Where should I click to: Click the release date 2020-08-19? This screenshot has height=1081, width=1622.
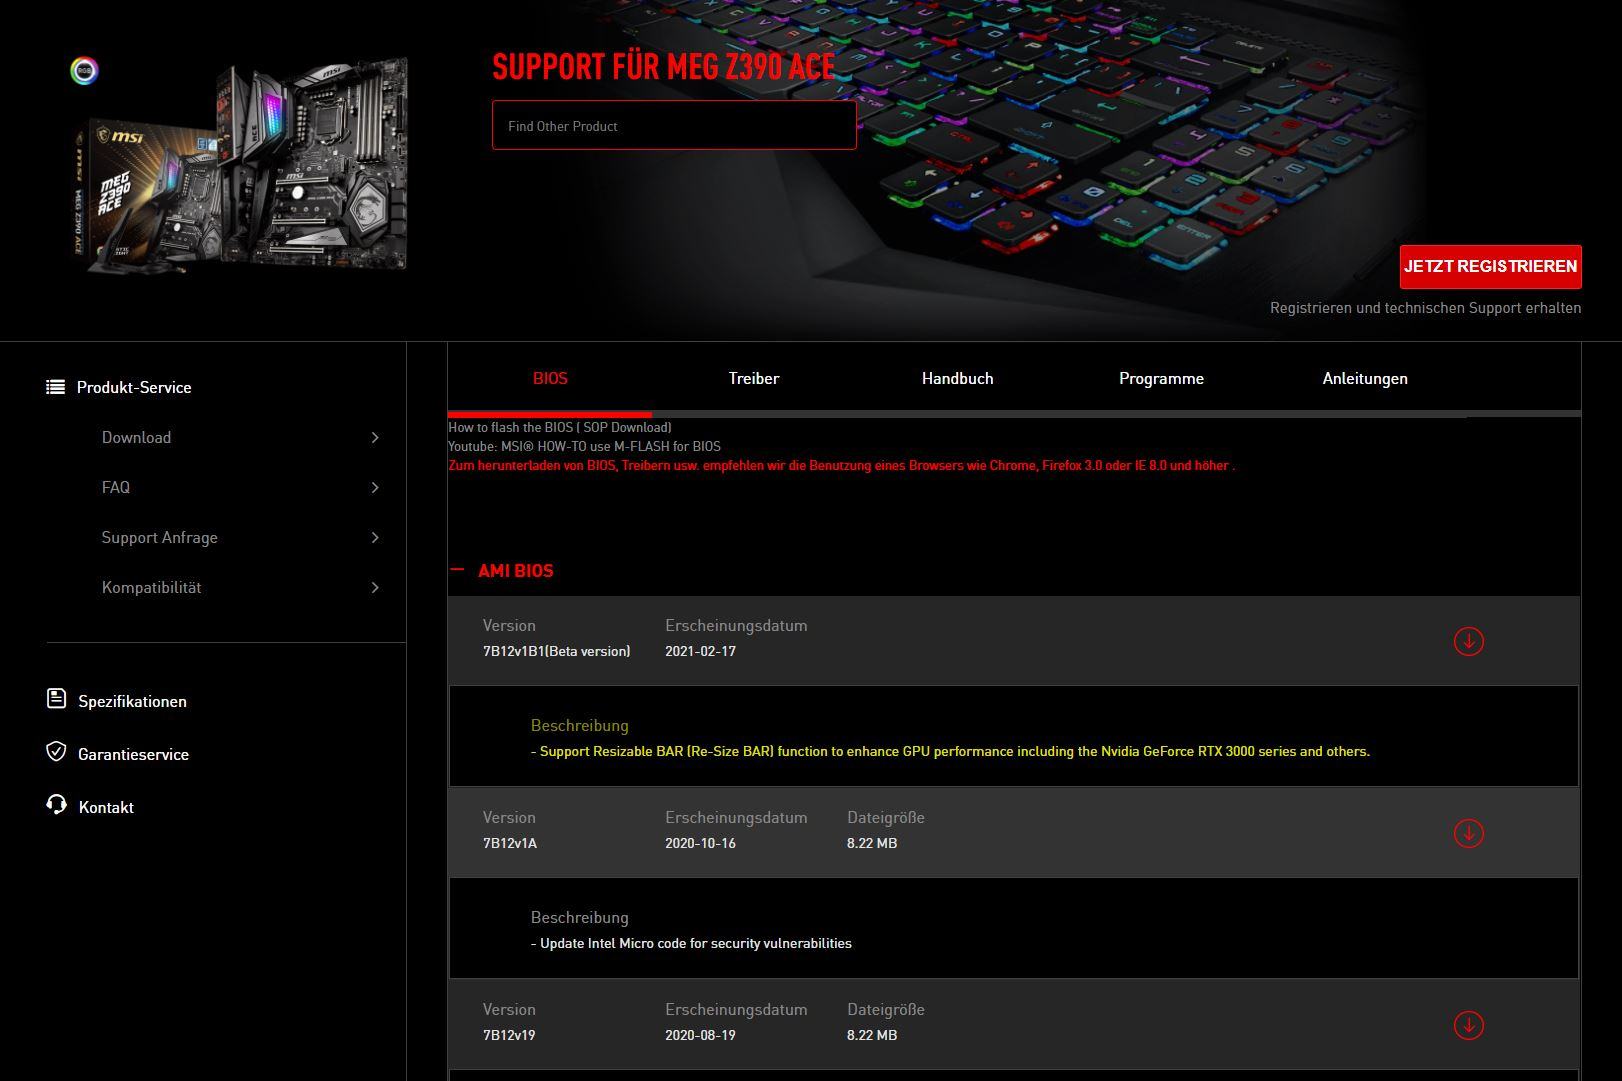click(700, 1035)
